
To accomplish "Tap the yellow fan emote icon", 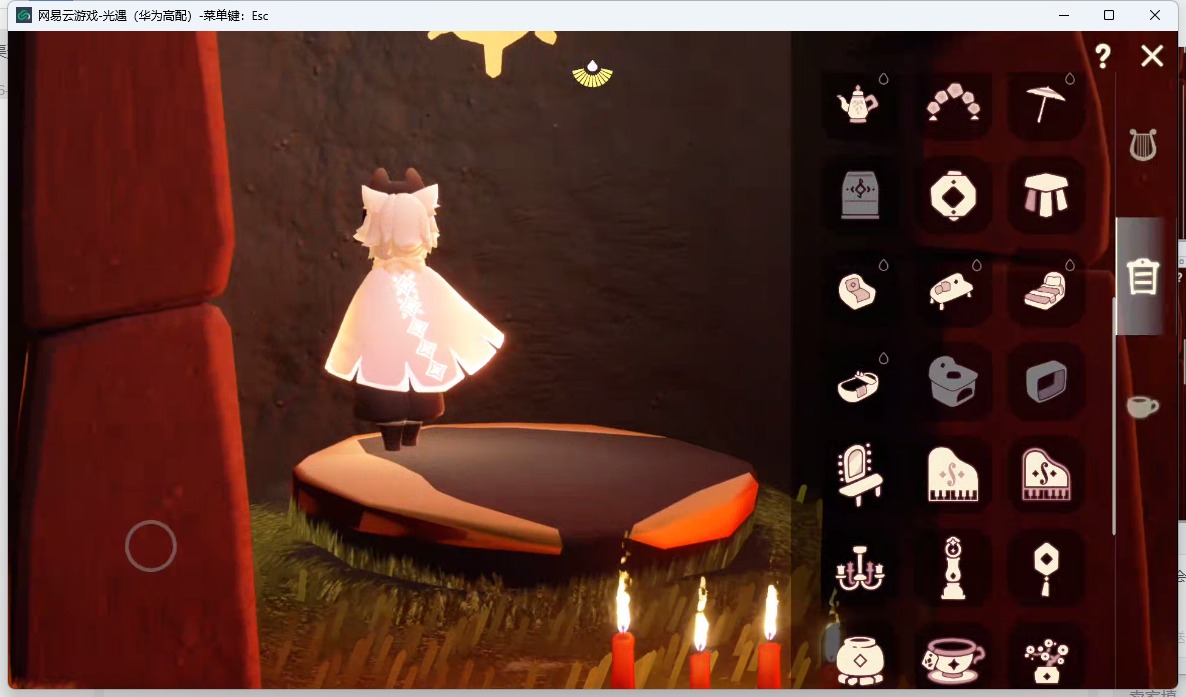I will pos(592,74).
